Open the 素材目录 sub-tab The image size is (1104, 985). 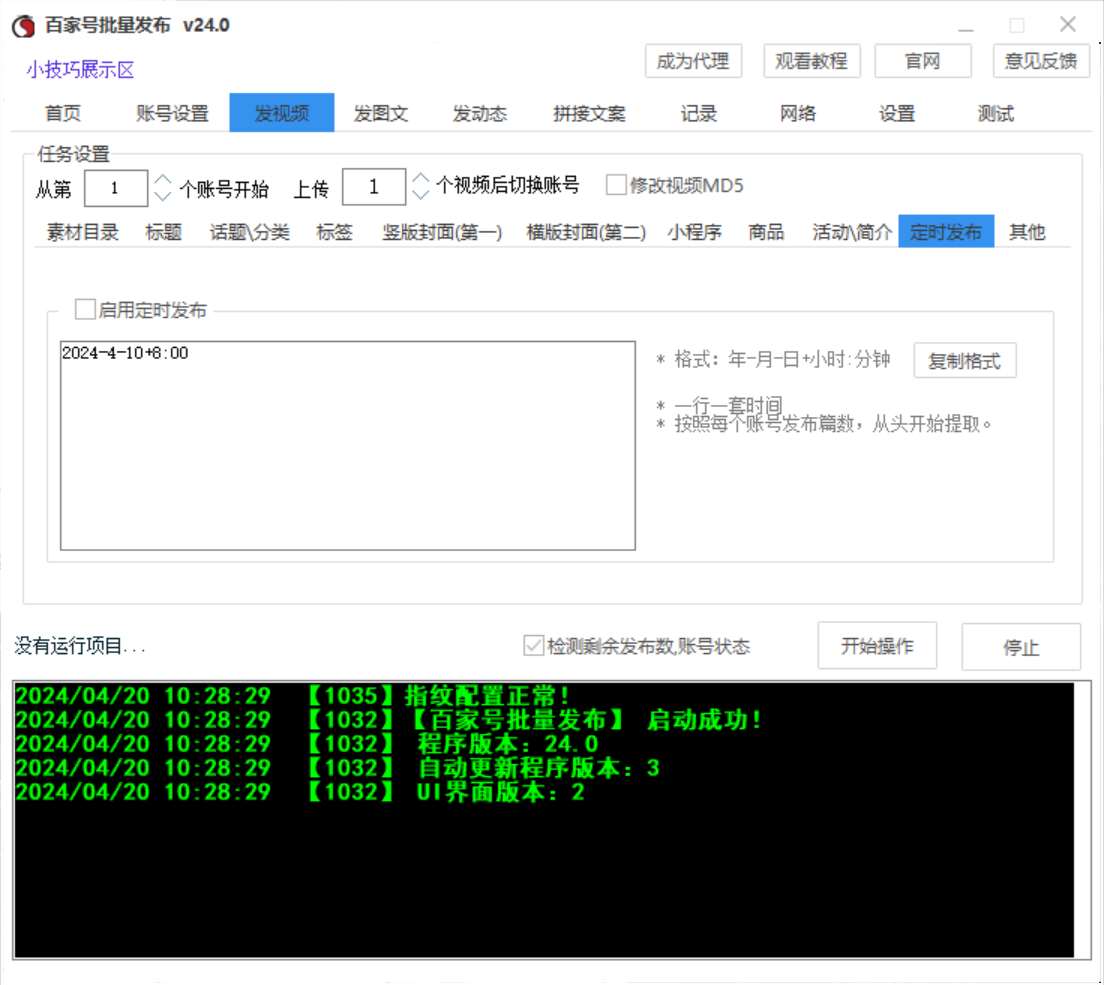82,232
